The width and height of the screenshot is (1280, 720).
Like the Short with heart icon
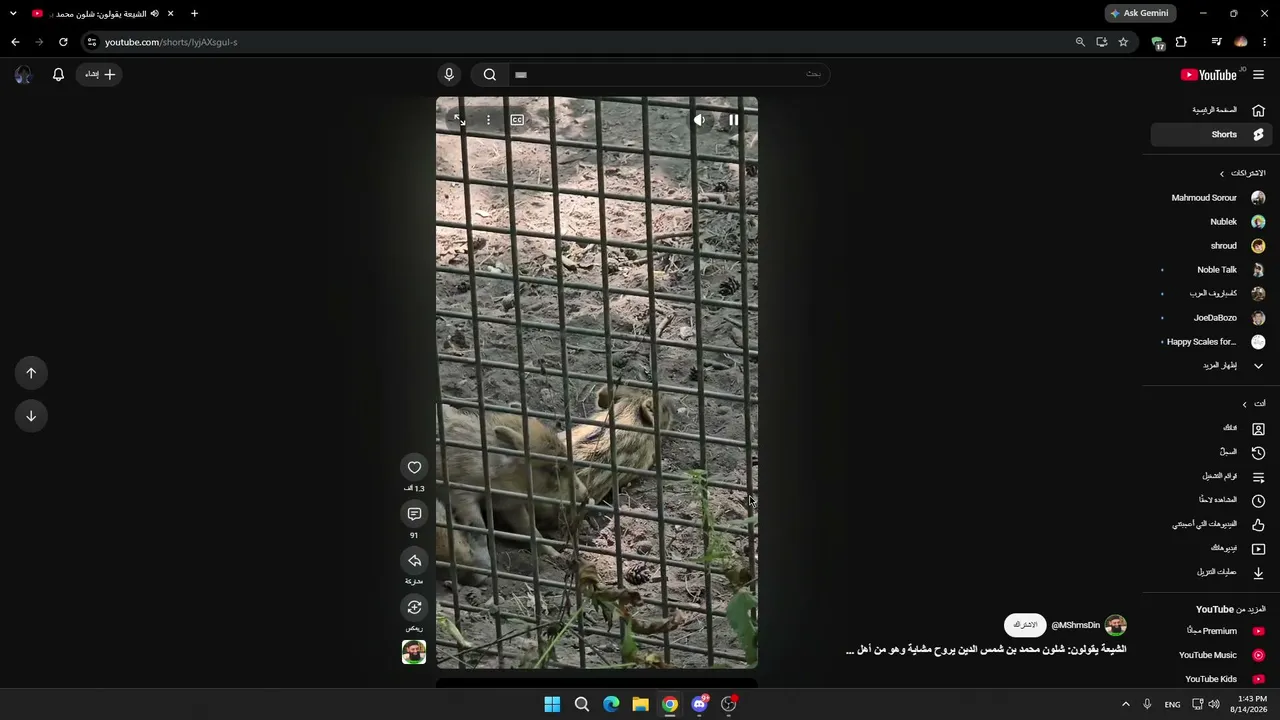point(414,467)
